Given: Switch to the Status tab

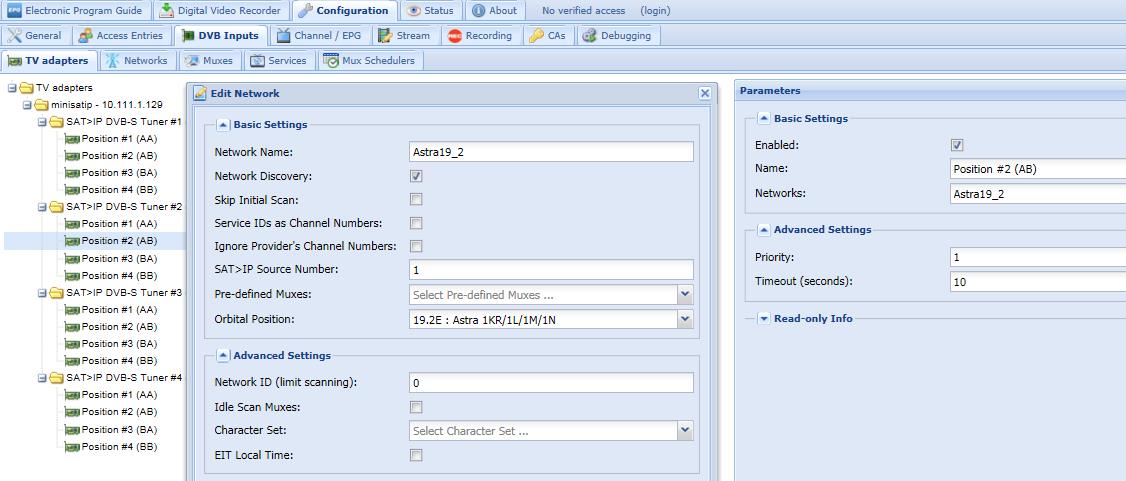Looking at the screenshot, I should [x=432, y=11].
